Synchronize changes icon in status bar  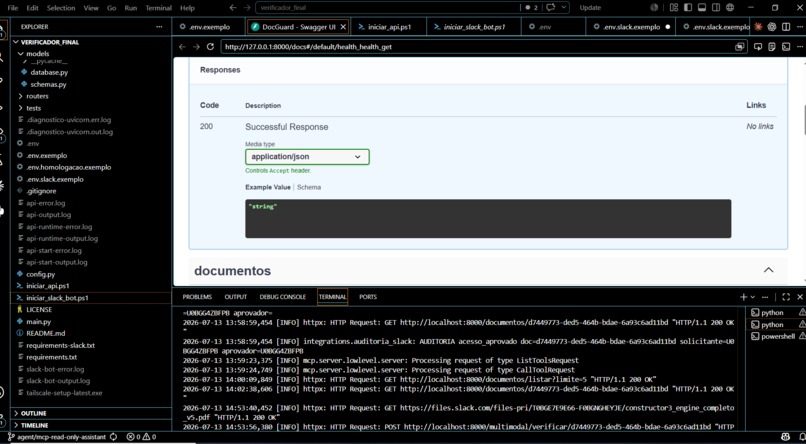pos(114,437)
